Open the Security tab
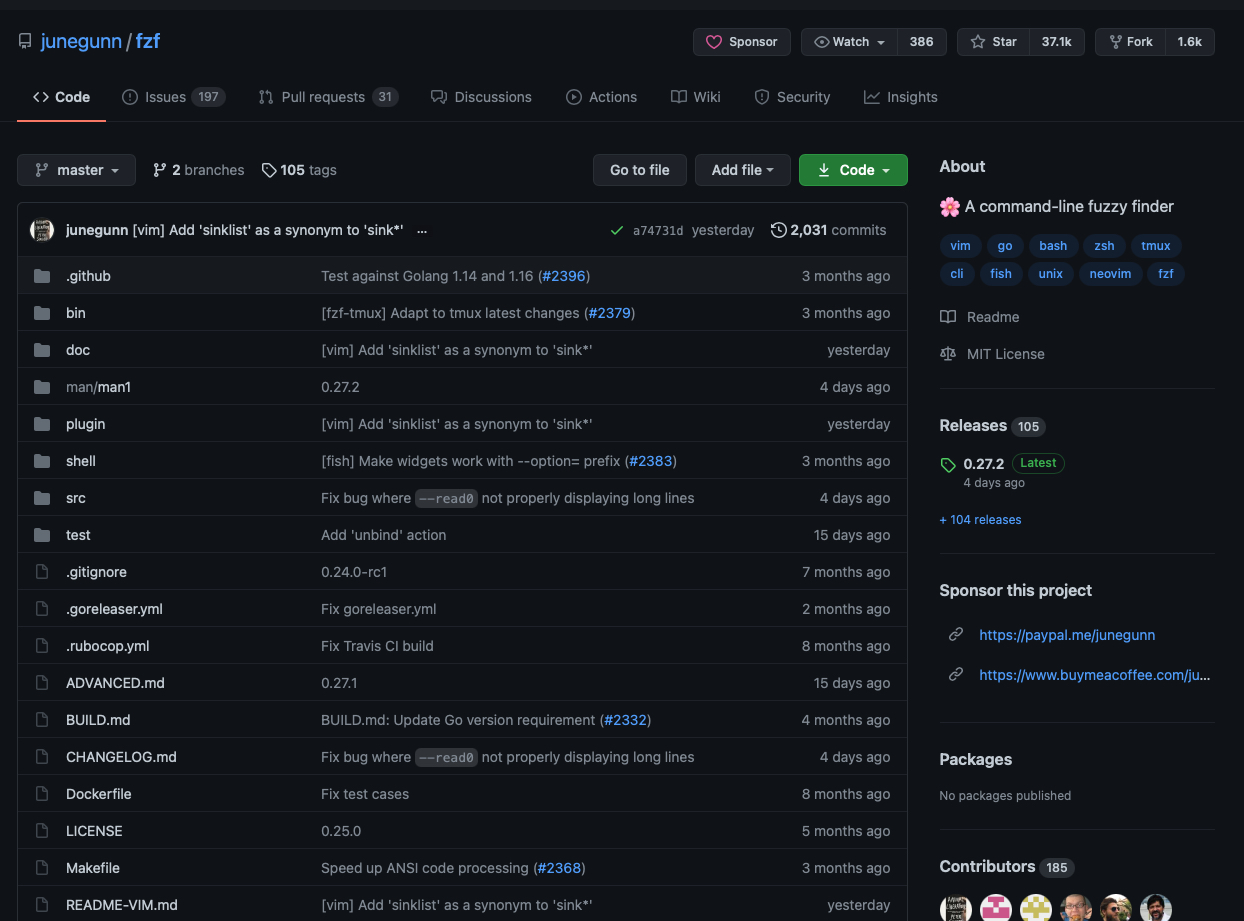 (792, 97)
